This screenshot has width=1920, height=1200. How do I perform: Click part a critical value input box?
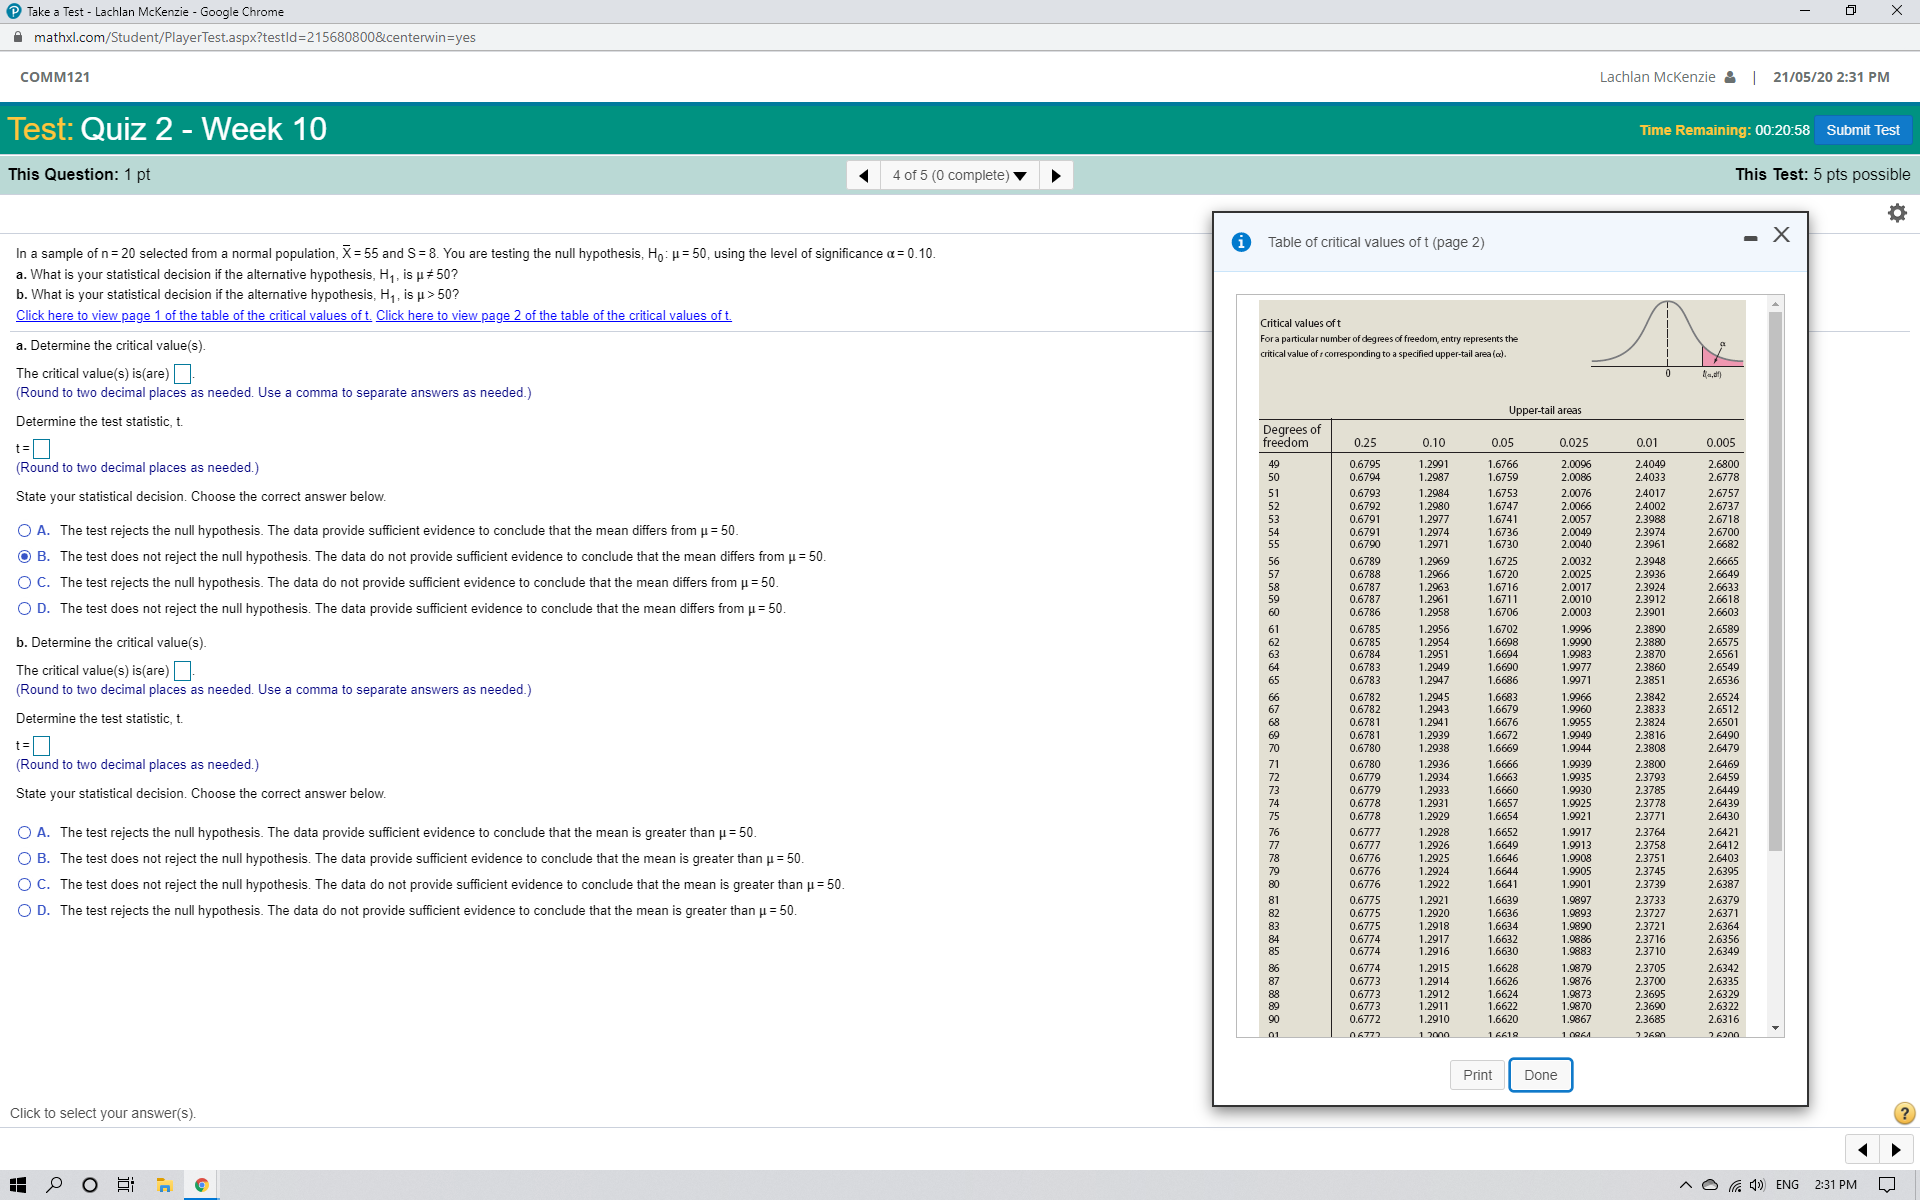tap(182, 374)
